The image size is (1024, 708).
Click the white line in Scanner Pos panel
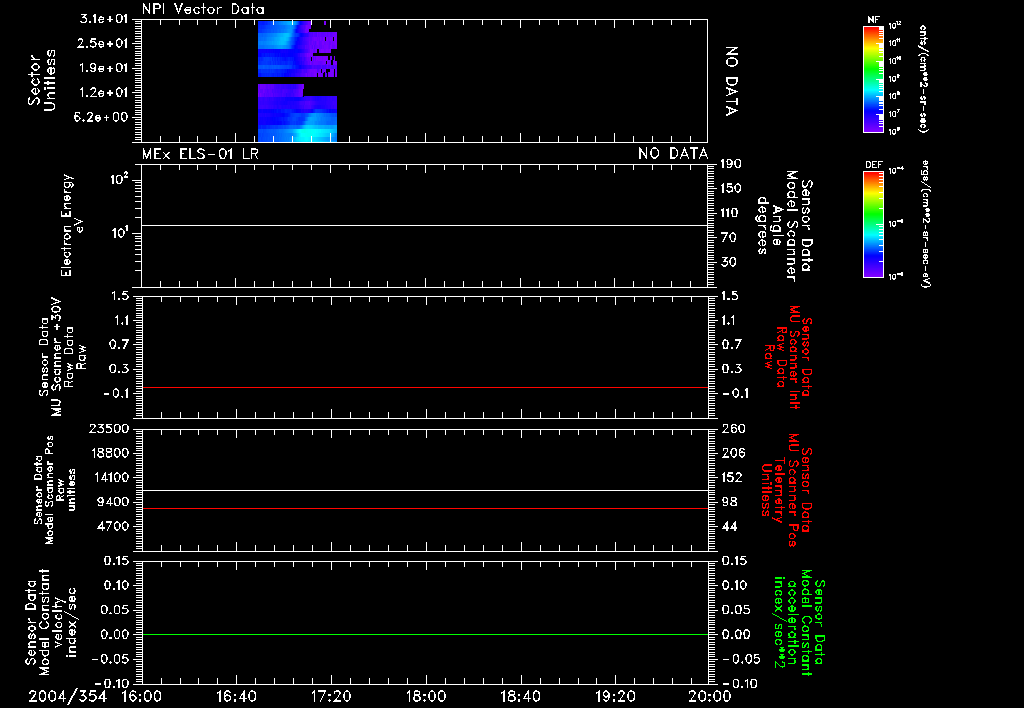(424, 491)
